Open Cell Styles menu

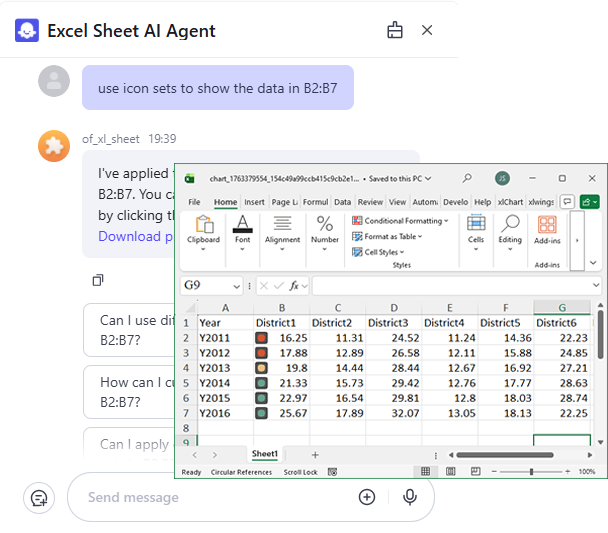pyautogui.click(x=378, y=252)
